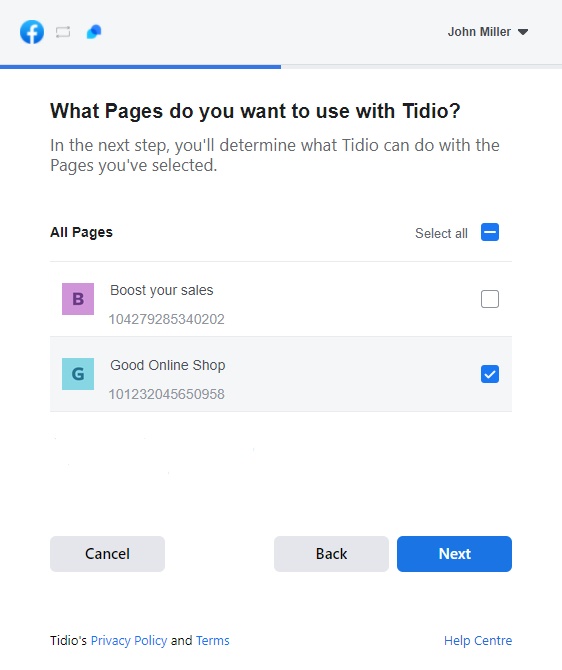Image resolution: width=562 pixels, height=670 pixels.
Task: Click the teal G page avatar
Action: [78, 374]
